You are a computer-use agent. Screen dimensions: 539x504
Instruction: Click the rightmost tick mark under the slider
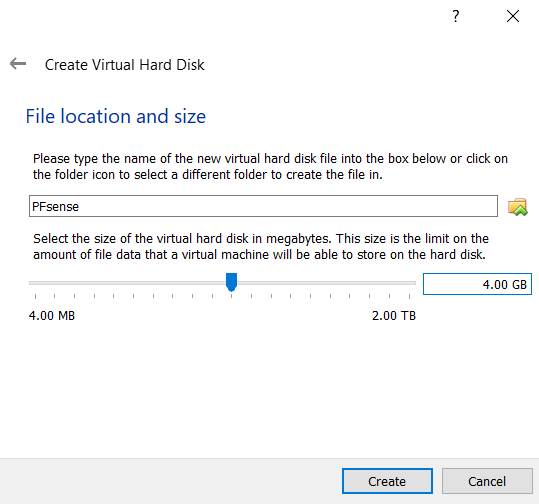pos(409,296)
